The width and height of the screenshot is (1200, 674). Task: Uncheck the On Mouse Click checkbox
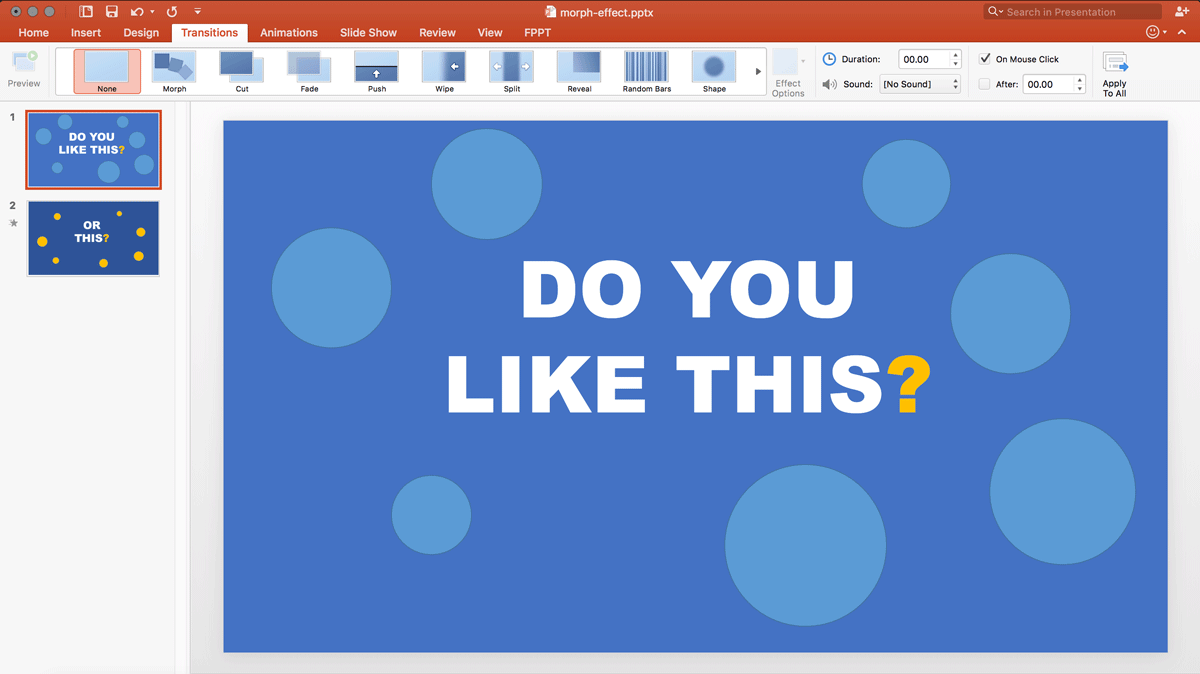click(985, 59)
